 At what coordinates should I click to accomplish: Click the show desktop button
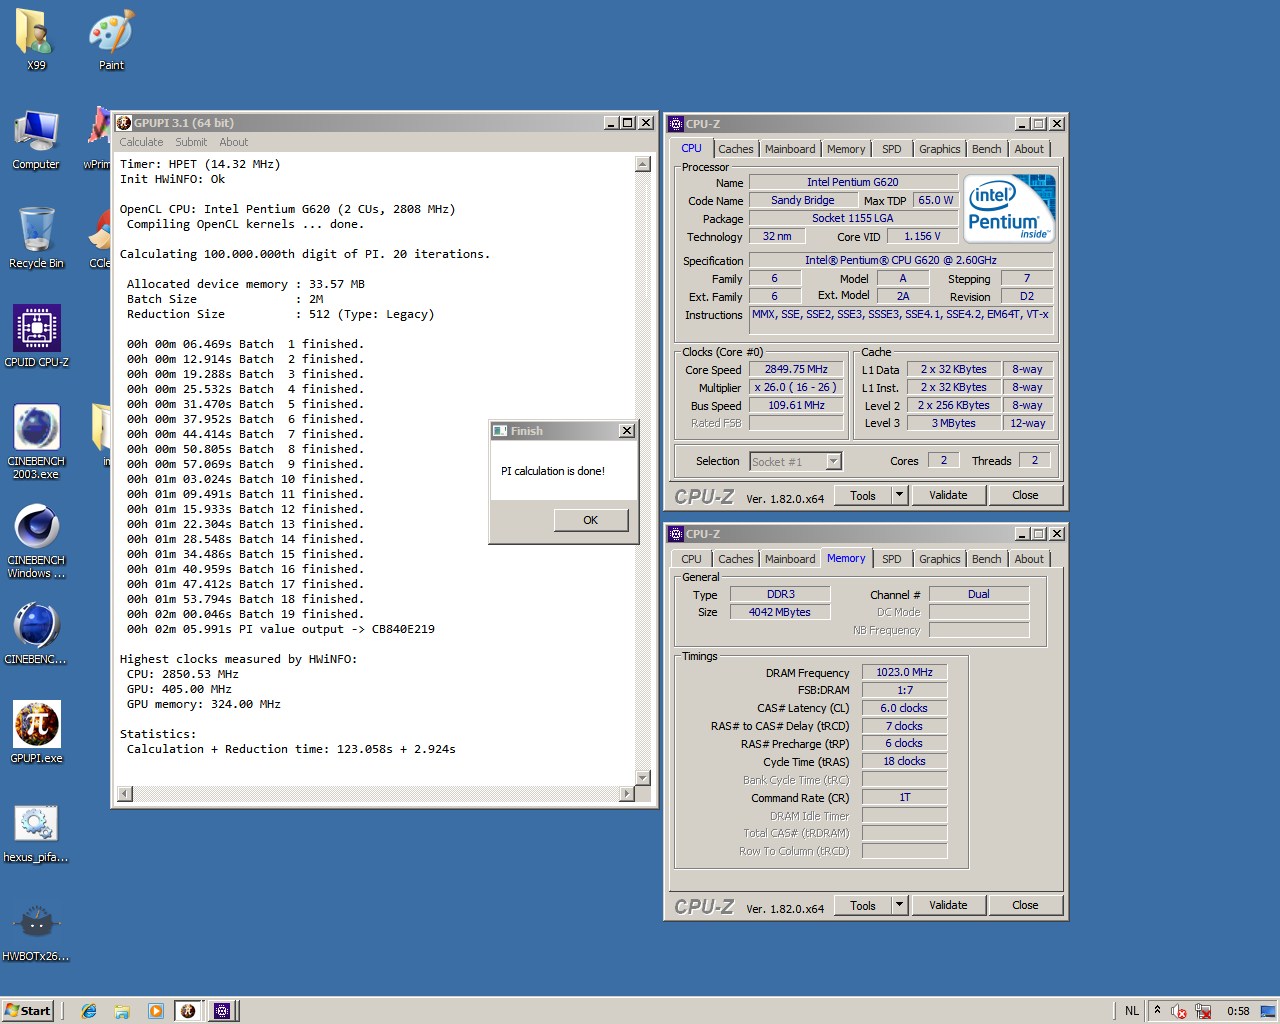coord(1268,1011)
